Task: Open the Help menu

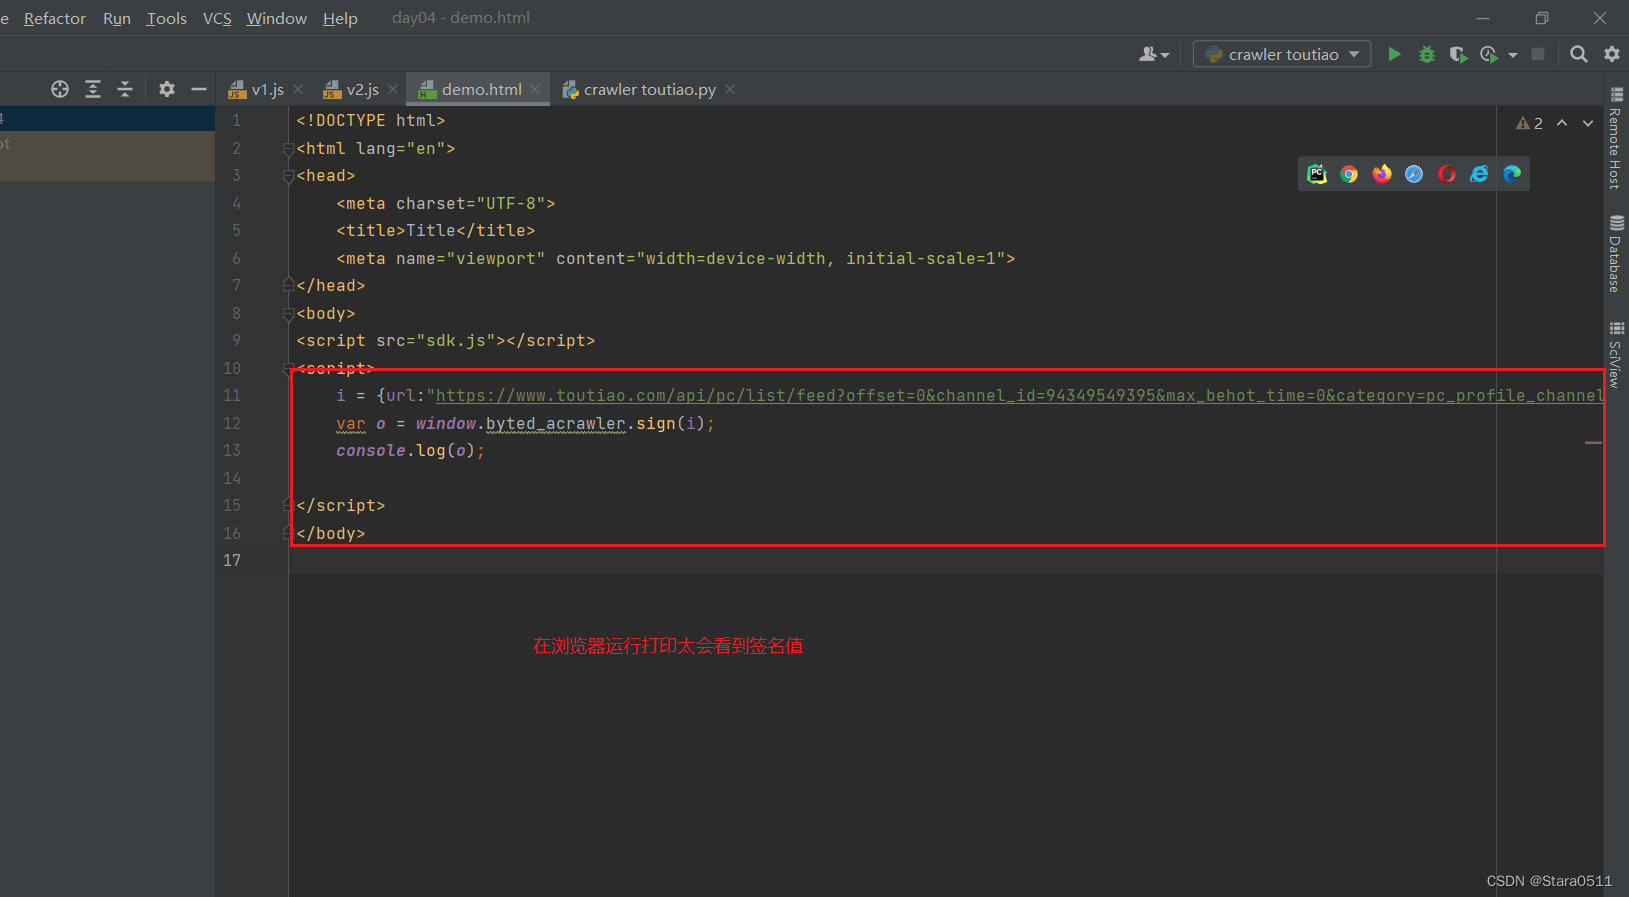Action: pyautogui.click(x=340, y=18)
